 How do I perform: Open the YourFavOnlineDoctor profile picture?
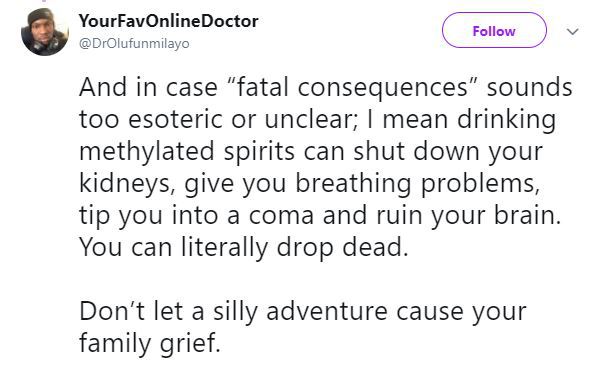[x=45, y=31]
